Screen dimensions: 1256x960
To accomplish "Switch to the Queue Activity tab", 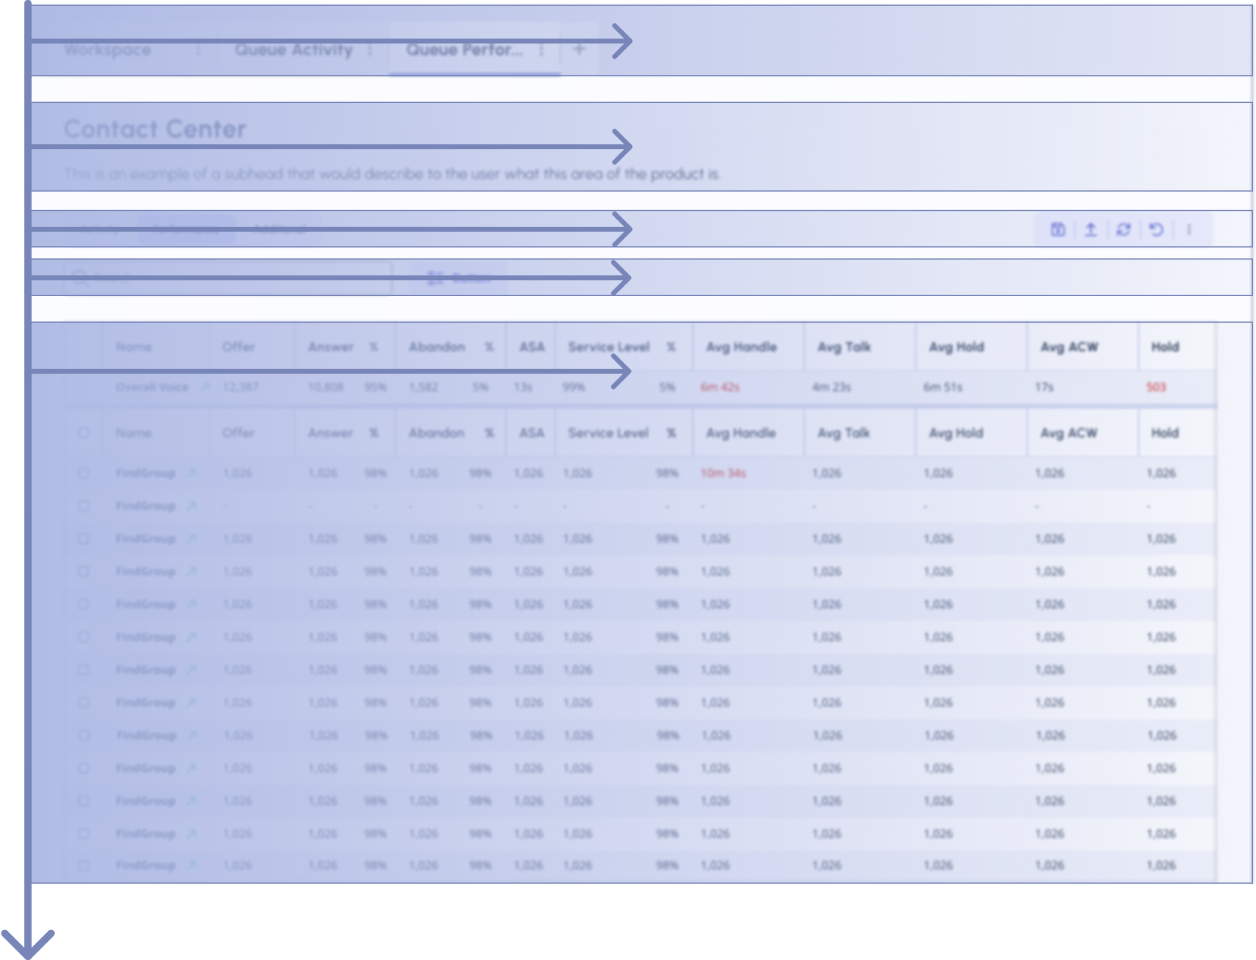I will 293,49.
